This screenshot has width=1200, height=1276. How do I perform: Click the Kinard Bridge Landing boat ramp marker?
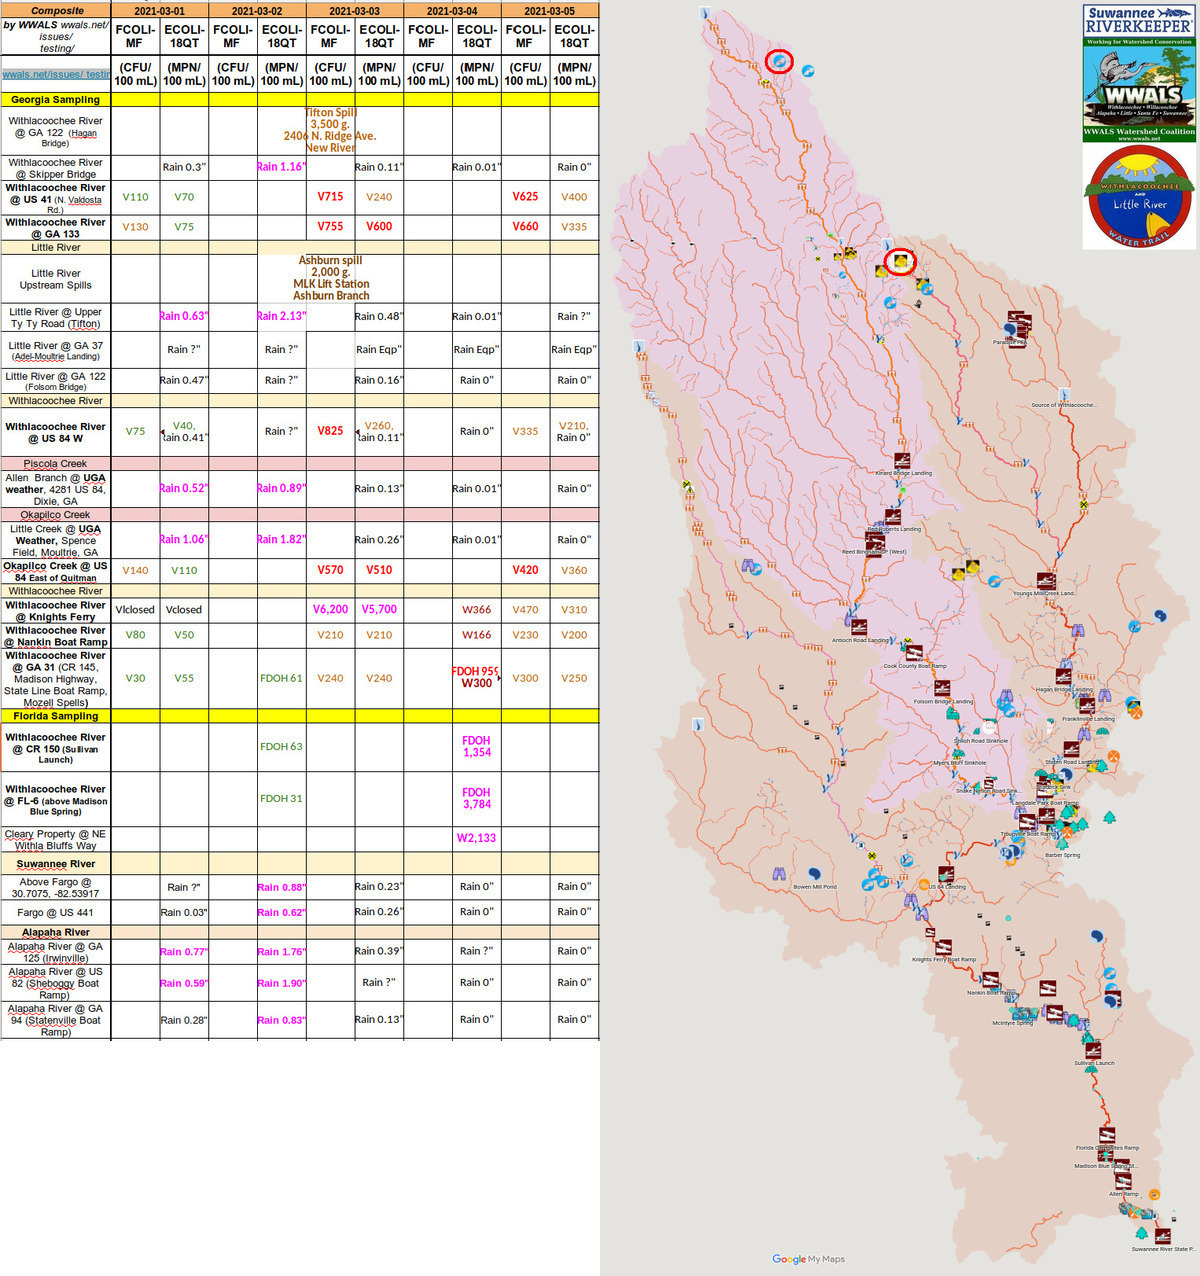coord(902,461)
